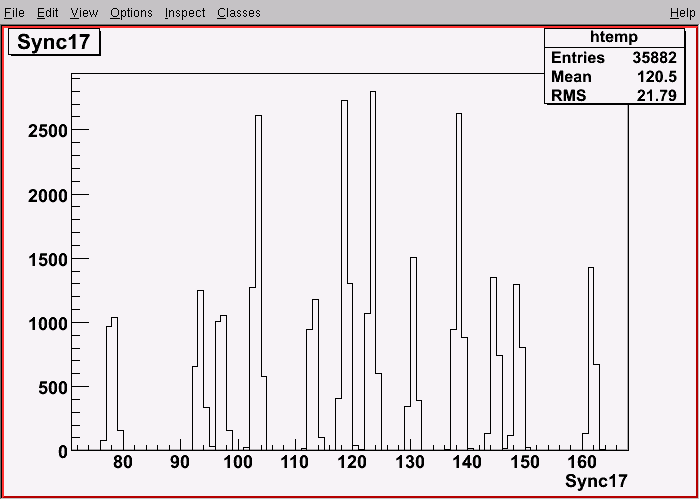This screenshot has width=700, height=500.
Task: Click the 2000 y-axis label
Action: [x=47, y=195]
